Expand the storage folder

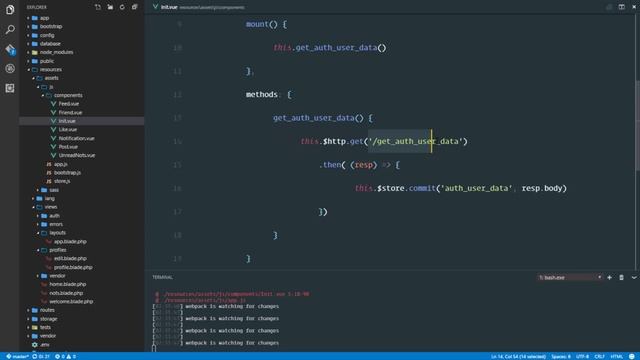(48, 319)
